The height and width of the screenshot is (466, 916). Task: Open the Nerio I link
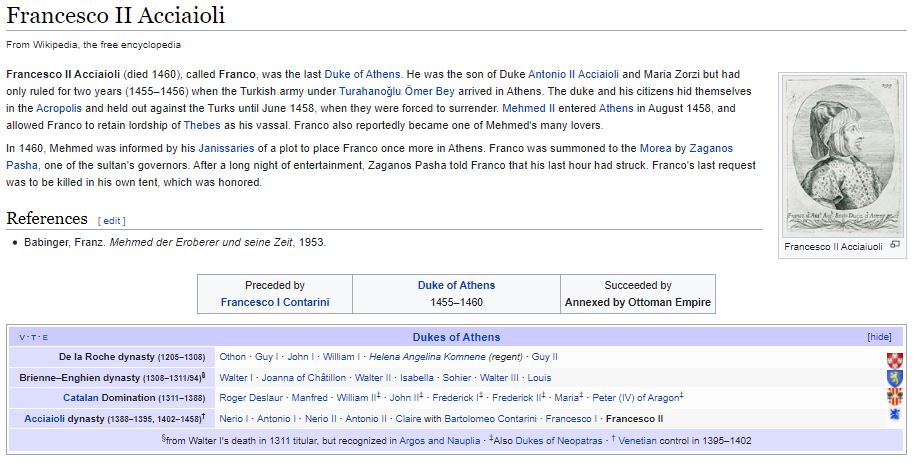[x=234, y=419]
